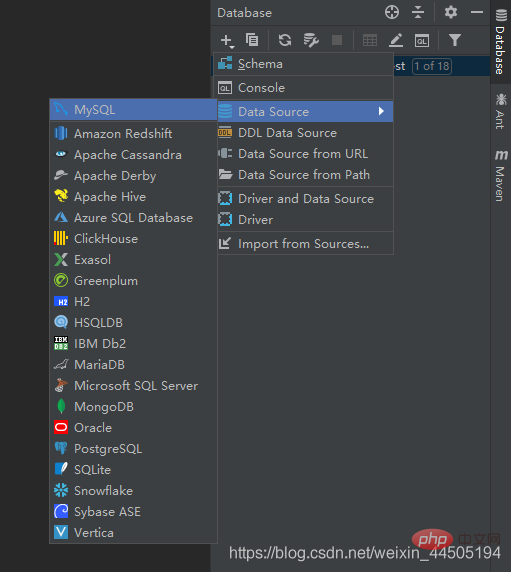Select MariaDB data source
Screen dimensions: 511x572
[133, 365]
